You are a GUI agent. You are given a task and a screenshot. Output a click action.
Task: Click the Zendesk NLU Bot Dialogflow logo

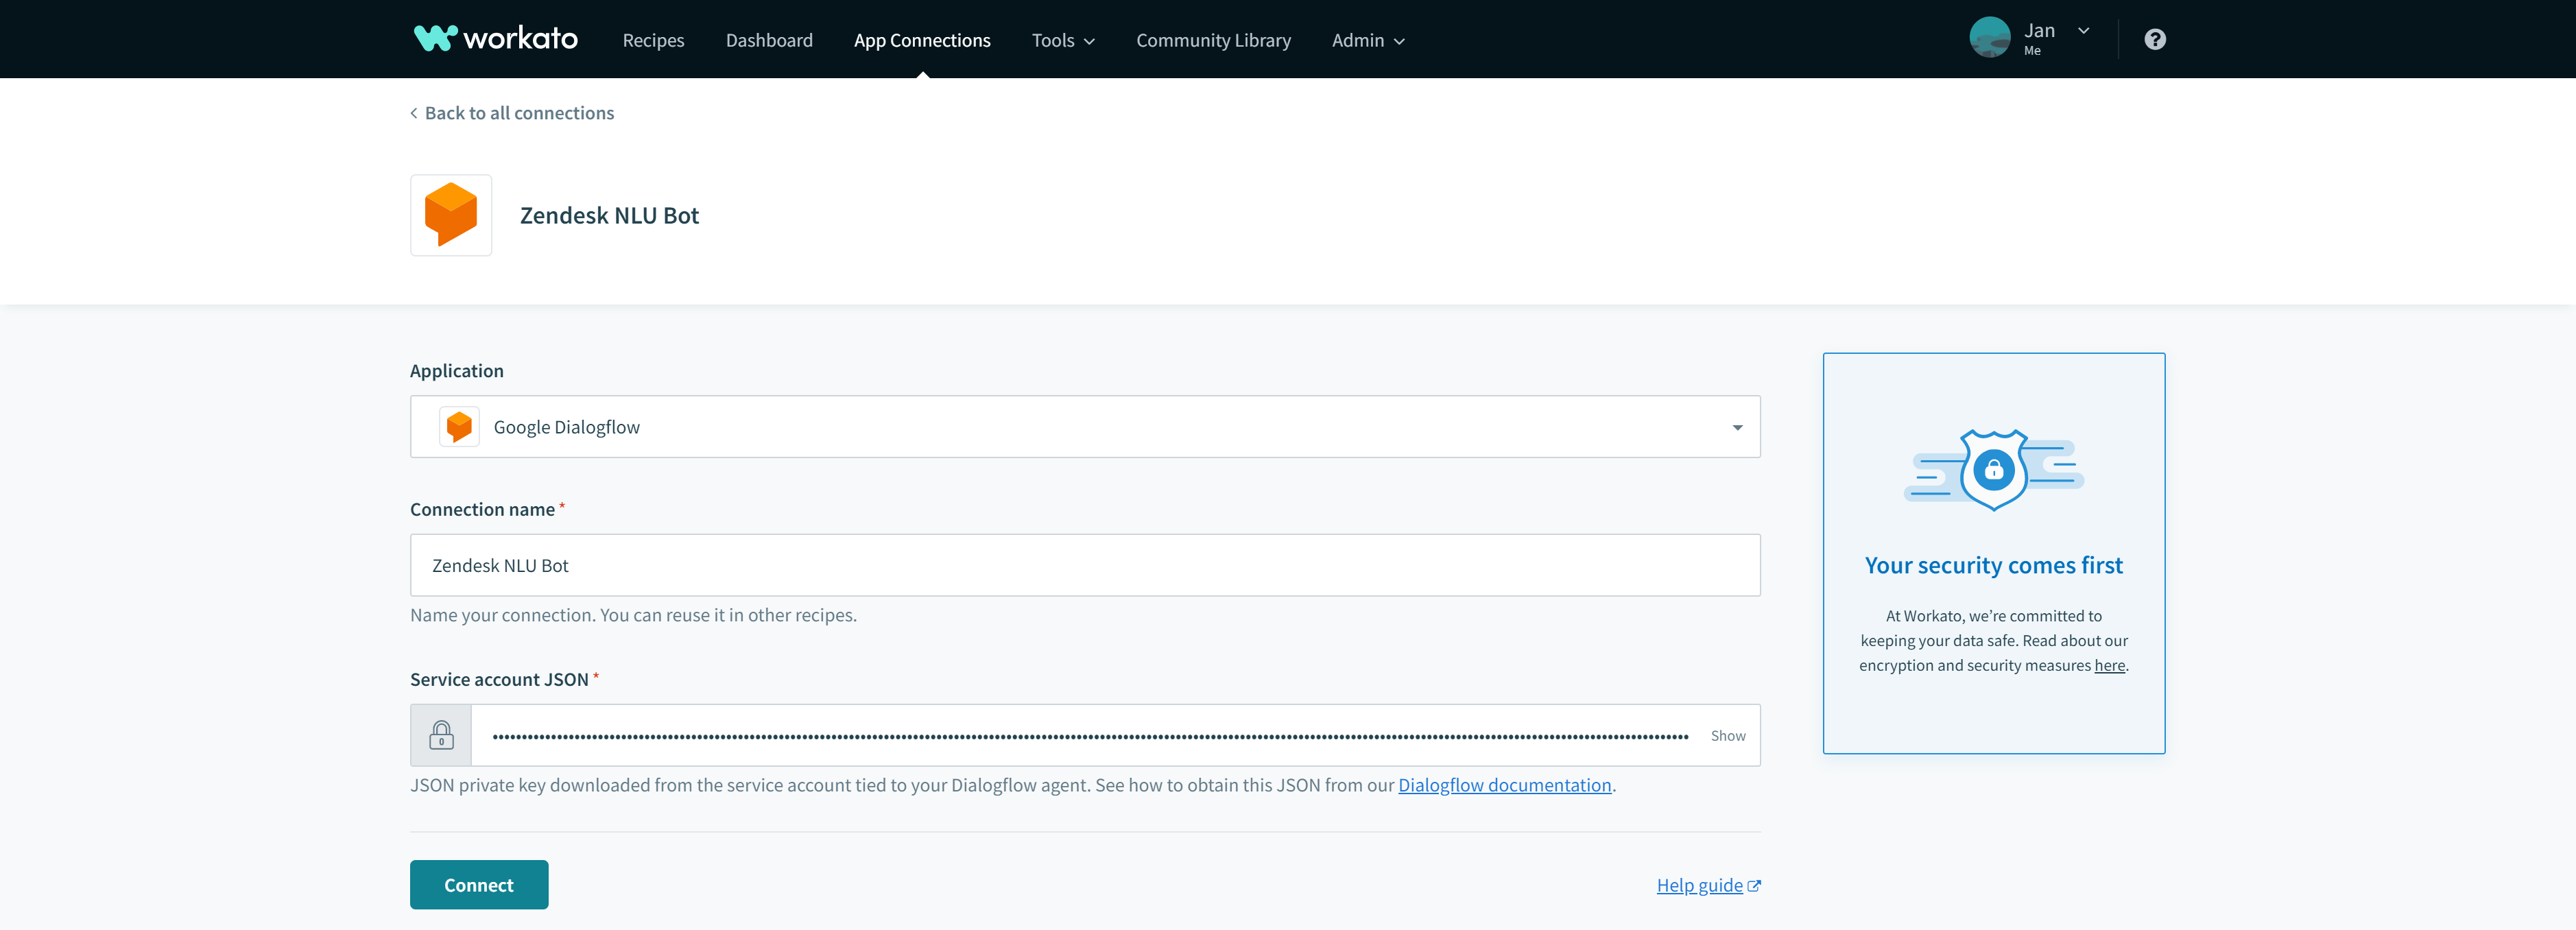click(x=451, y=215)
